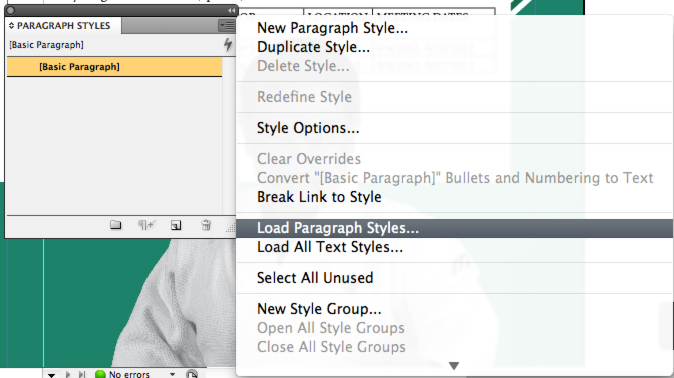The width and height of the screenshot is (674, 378).
Task: Choose Duplicate Style...
Action: tap(313, 47)
